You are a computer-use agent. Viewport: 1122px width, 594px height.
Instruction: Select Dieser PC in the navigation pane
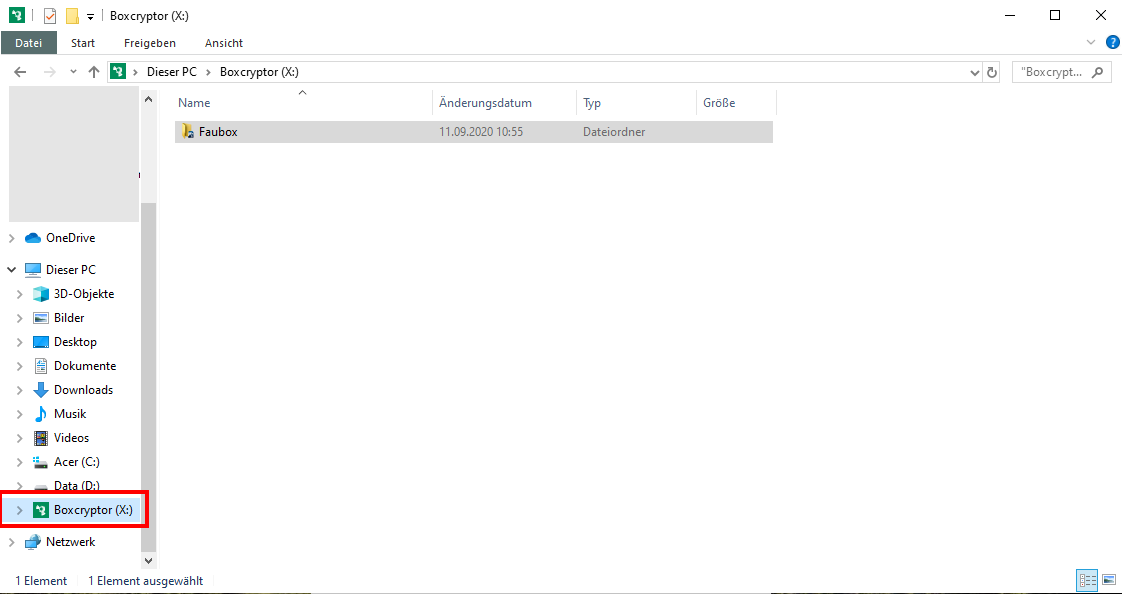70,270
